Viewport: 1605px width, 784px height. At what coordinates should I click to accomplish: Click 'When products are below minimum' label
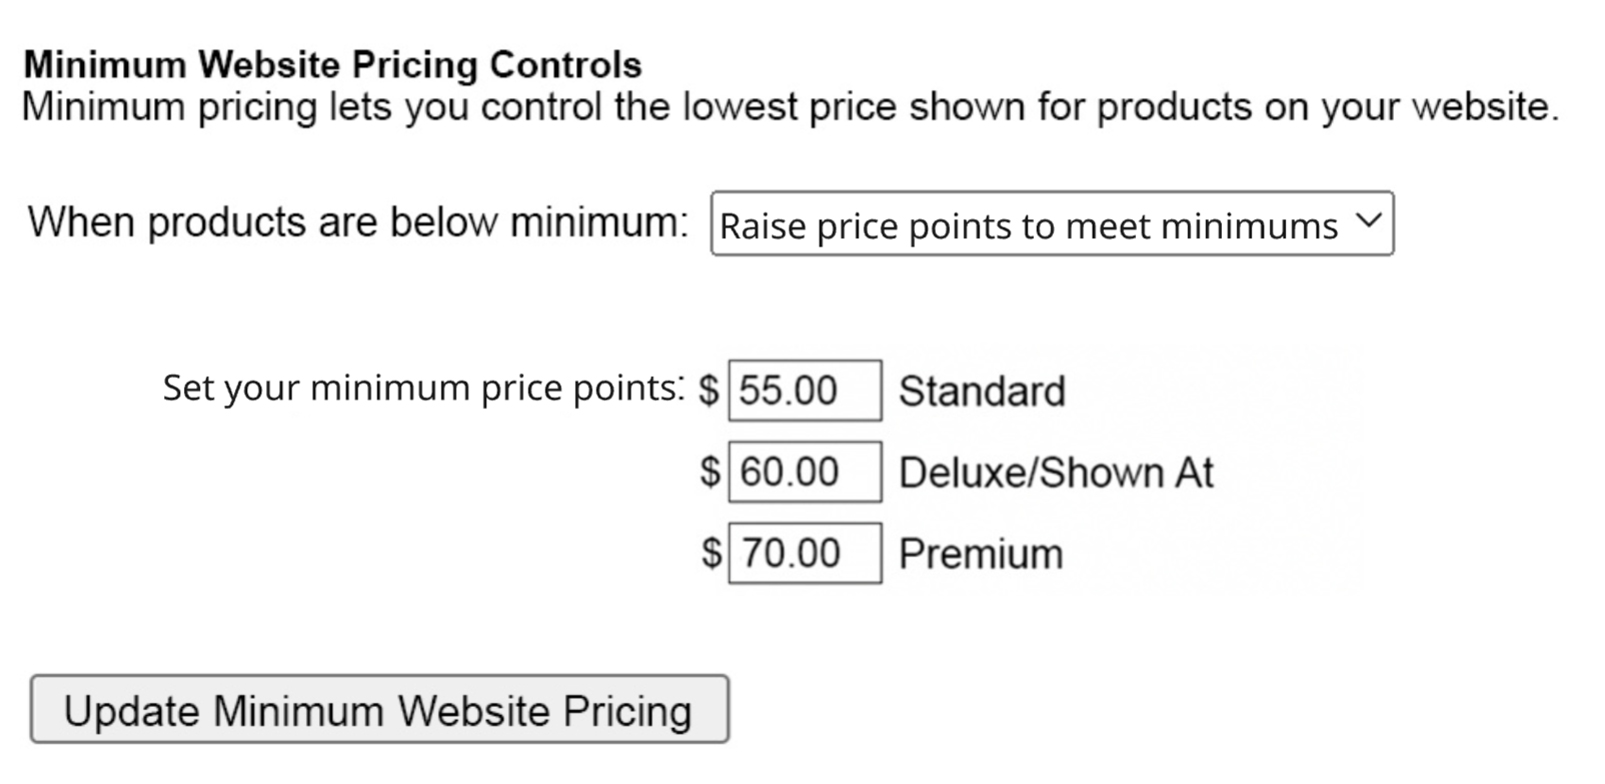pyautogui.click(x=358, y=222)
